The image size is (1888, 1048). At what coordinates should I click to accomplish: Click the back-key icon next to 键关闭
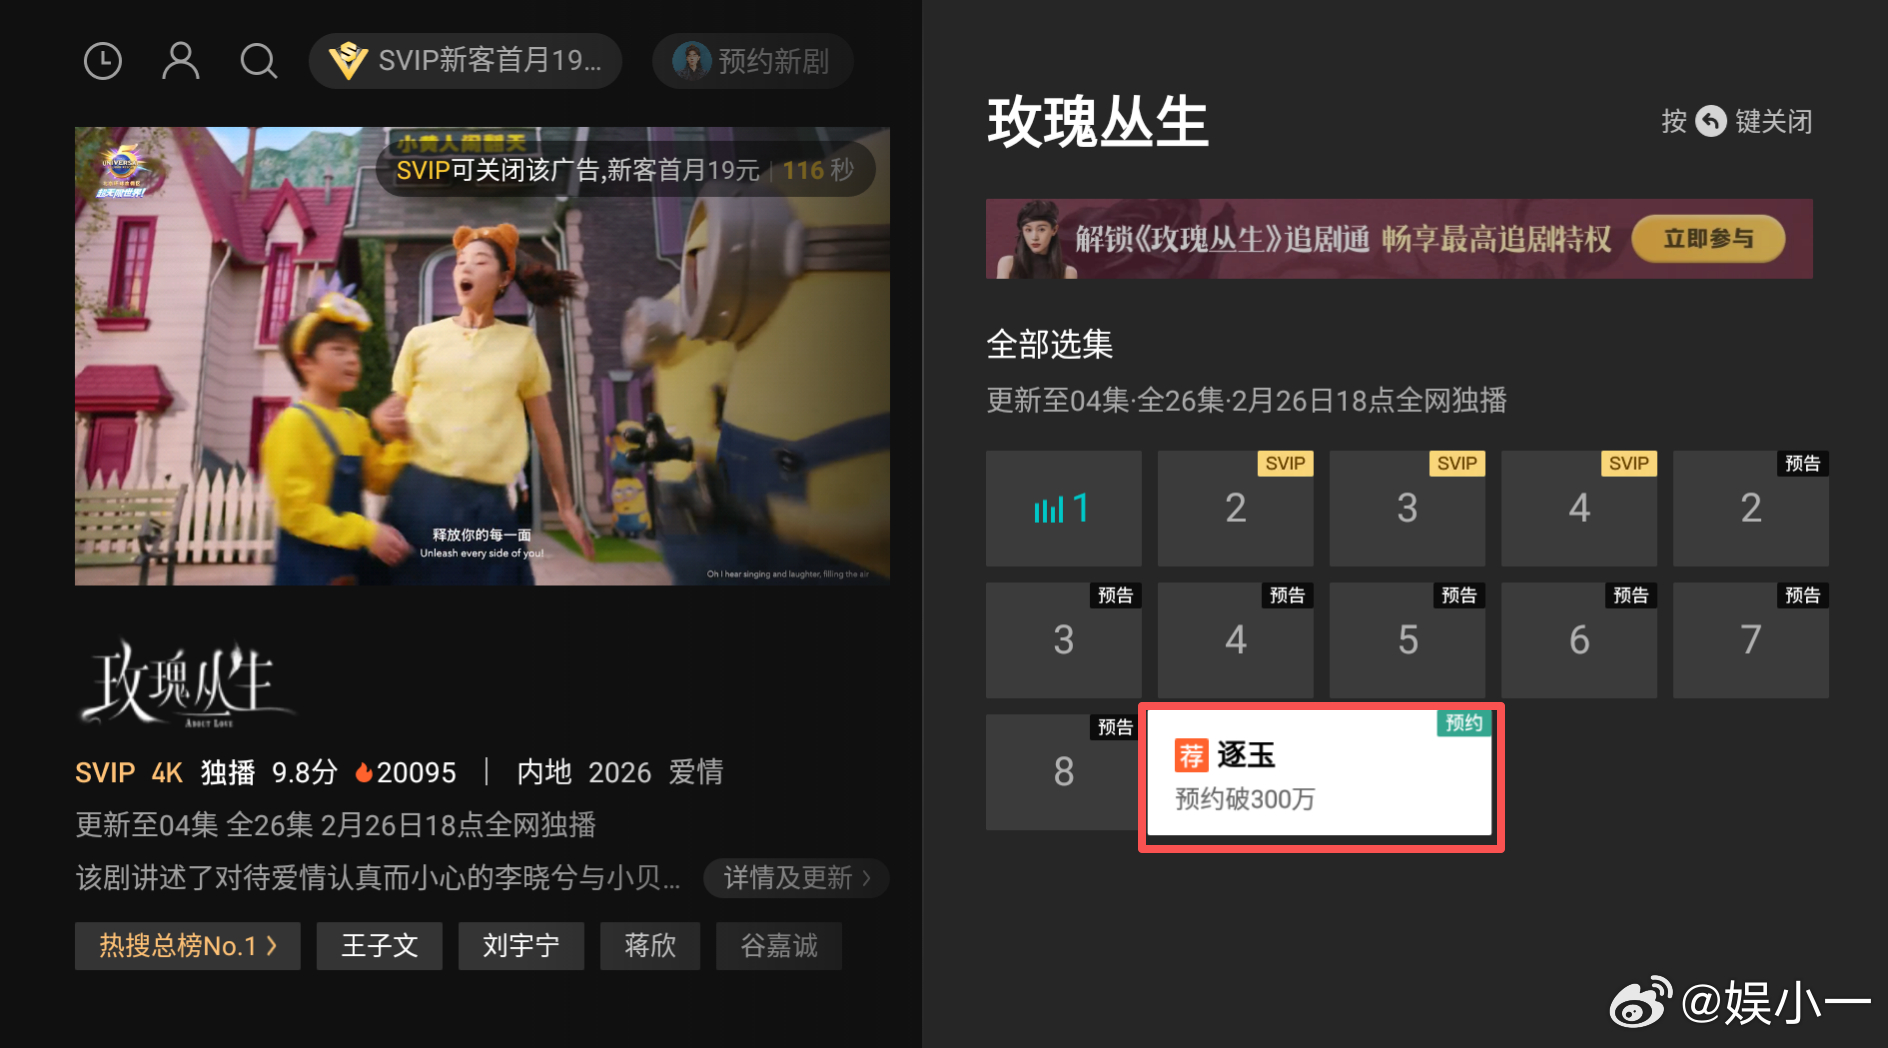tap(1711, 121)
